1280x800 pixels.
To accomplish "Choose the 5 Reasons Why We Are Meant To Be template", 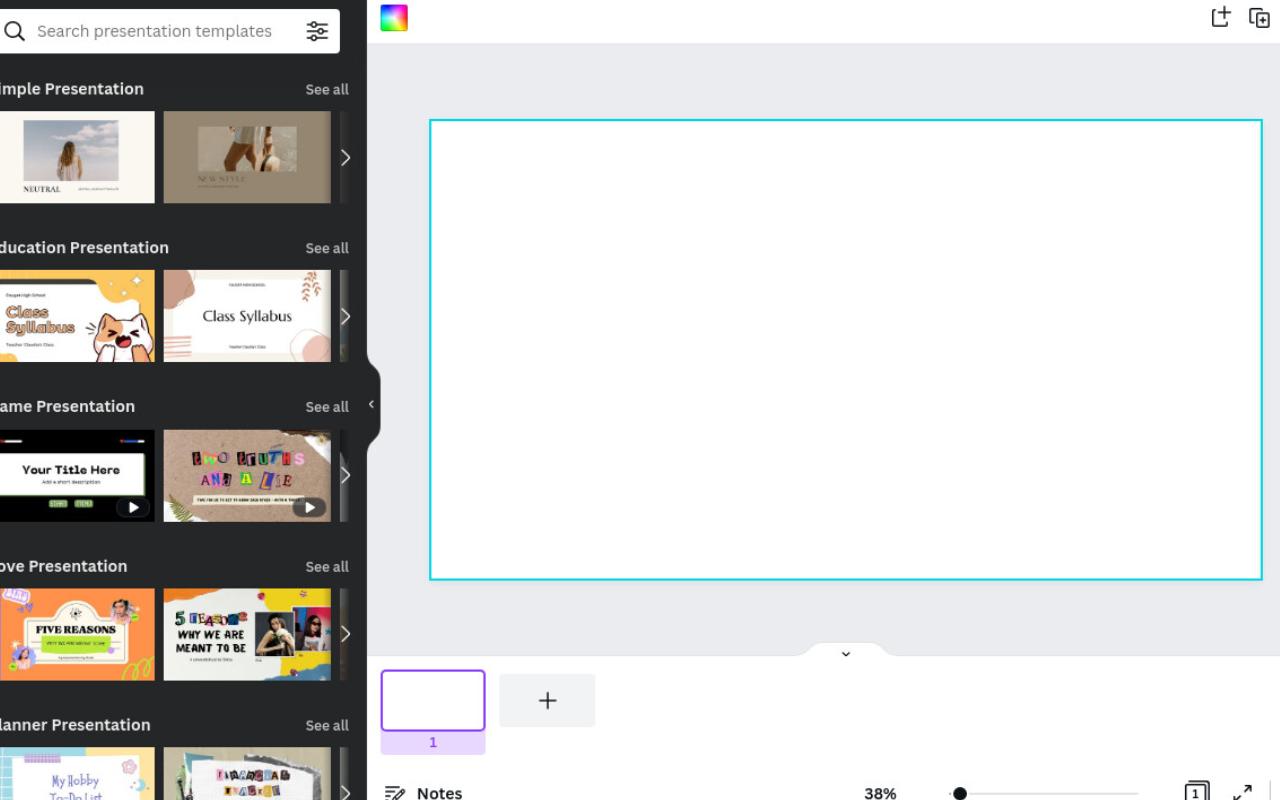I will point(247,634).
